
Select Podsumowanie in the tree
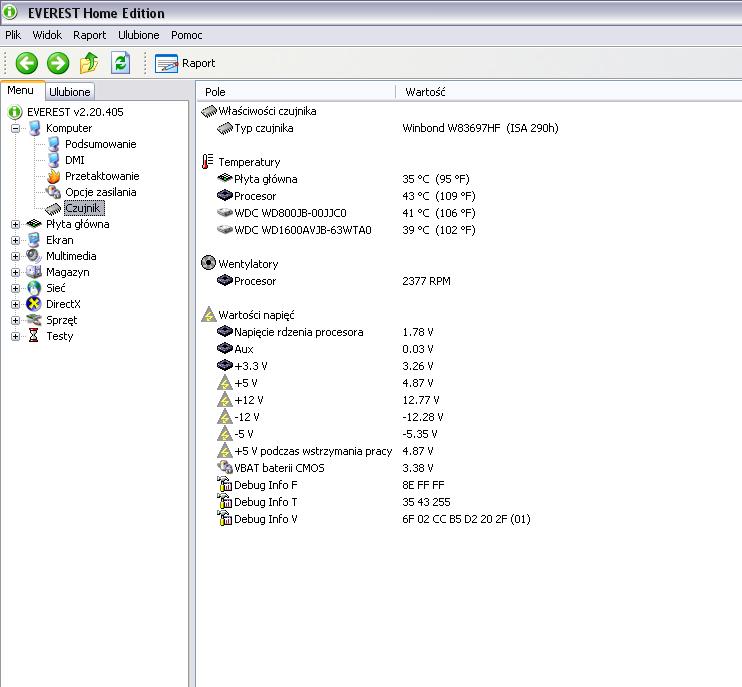(x=100, y=144)
